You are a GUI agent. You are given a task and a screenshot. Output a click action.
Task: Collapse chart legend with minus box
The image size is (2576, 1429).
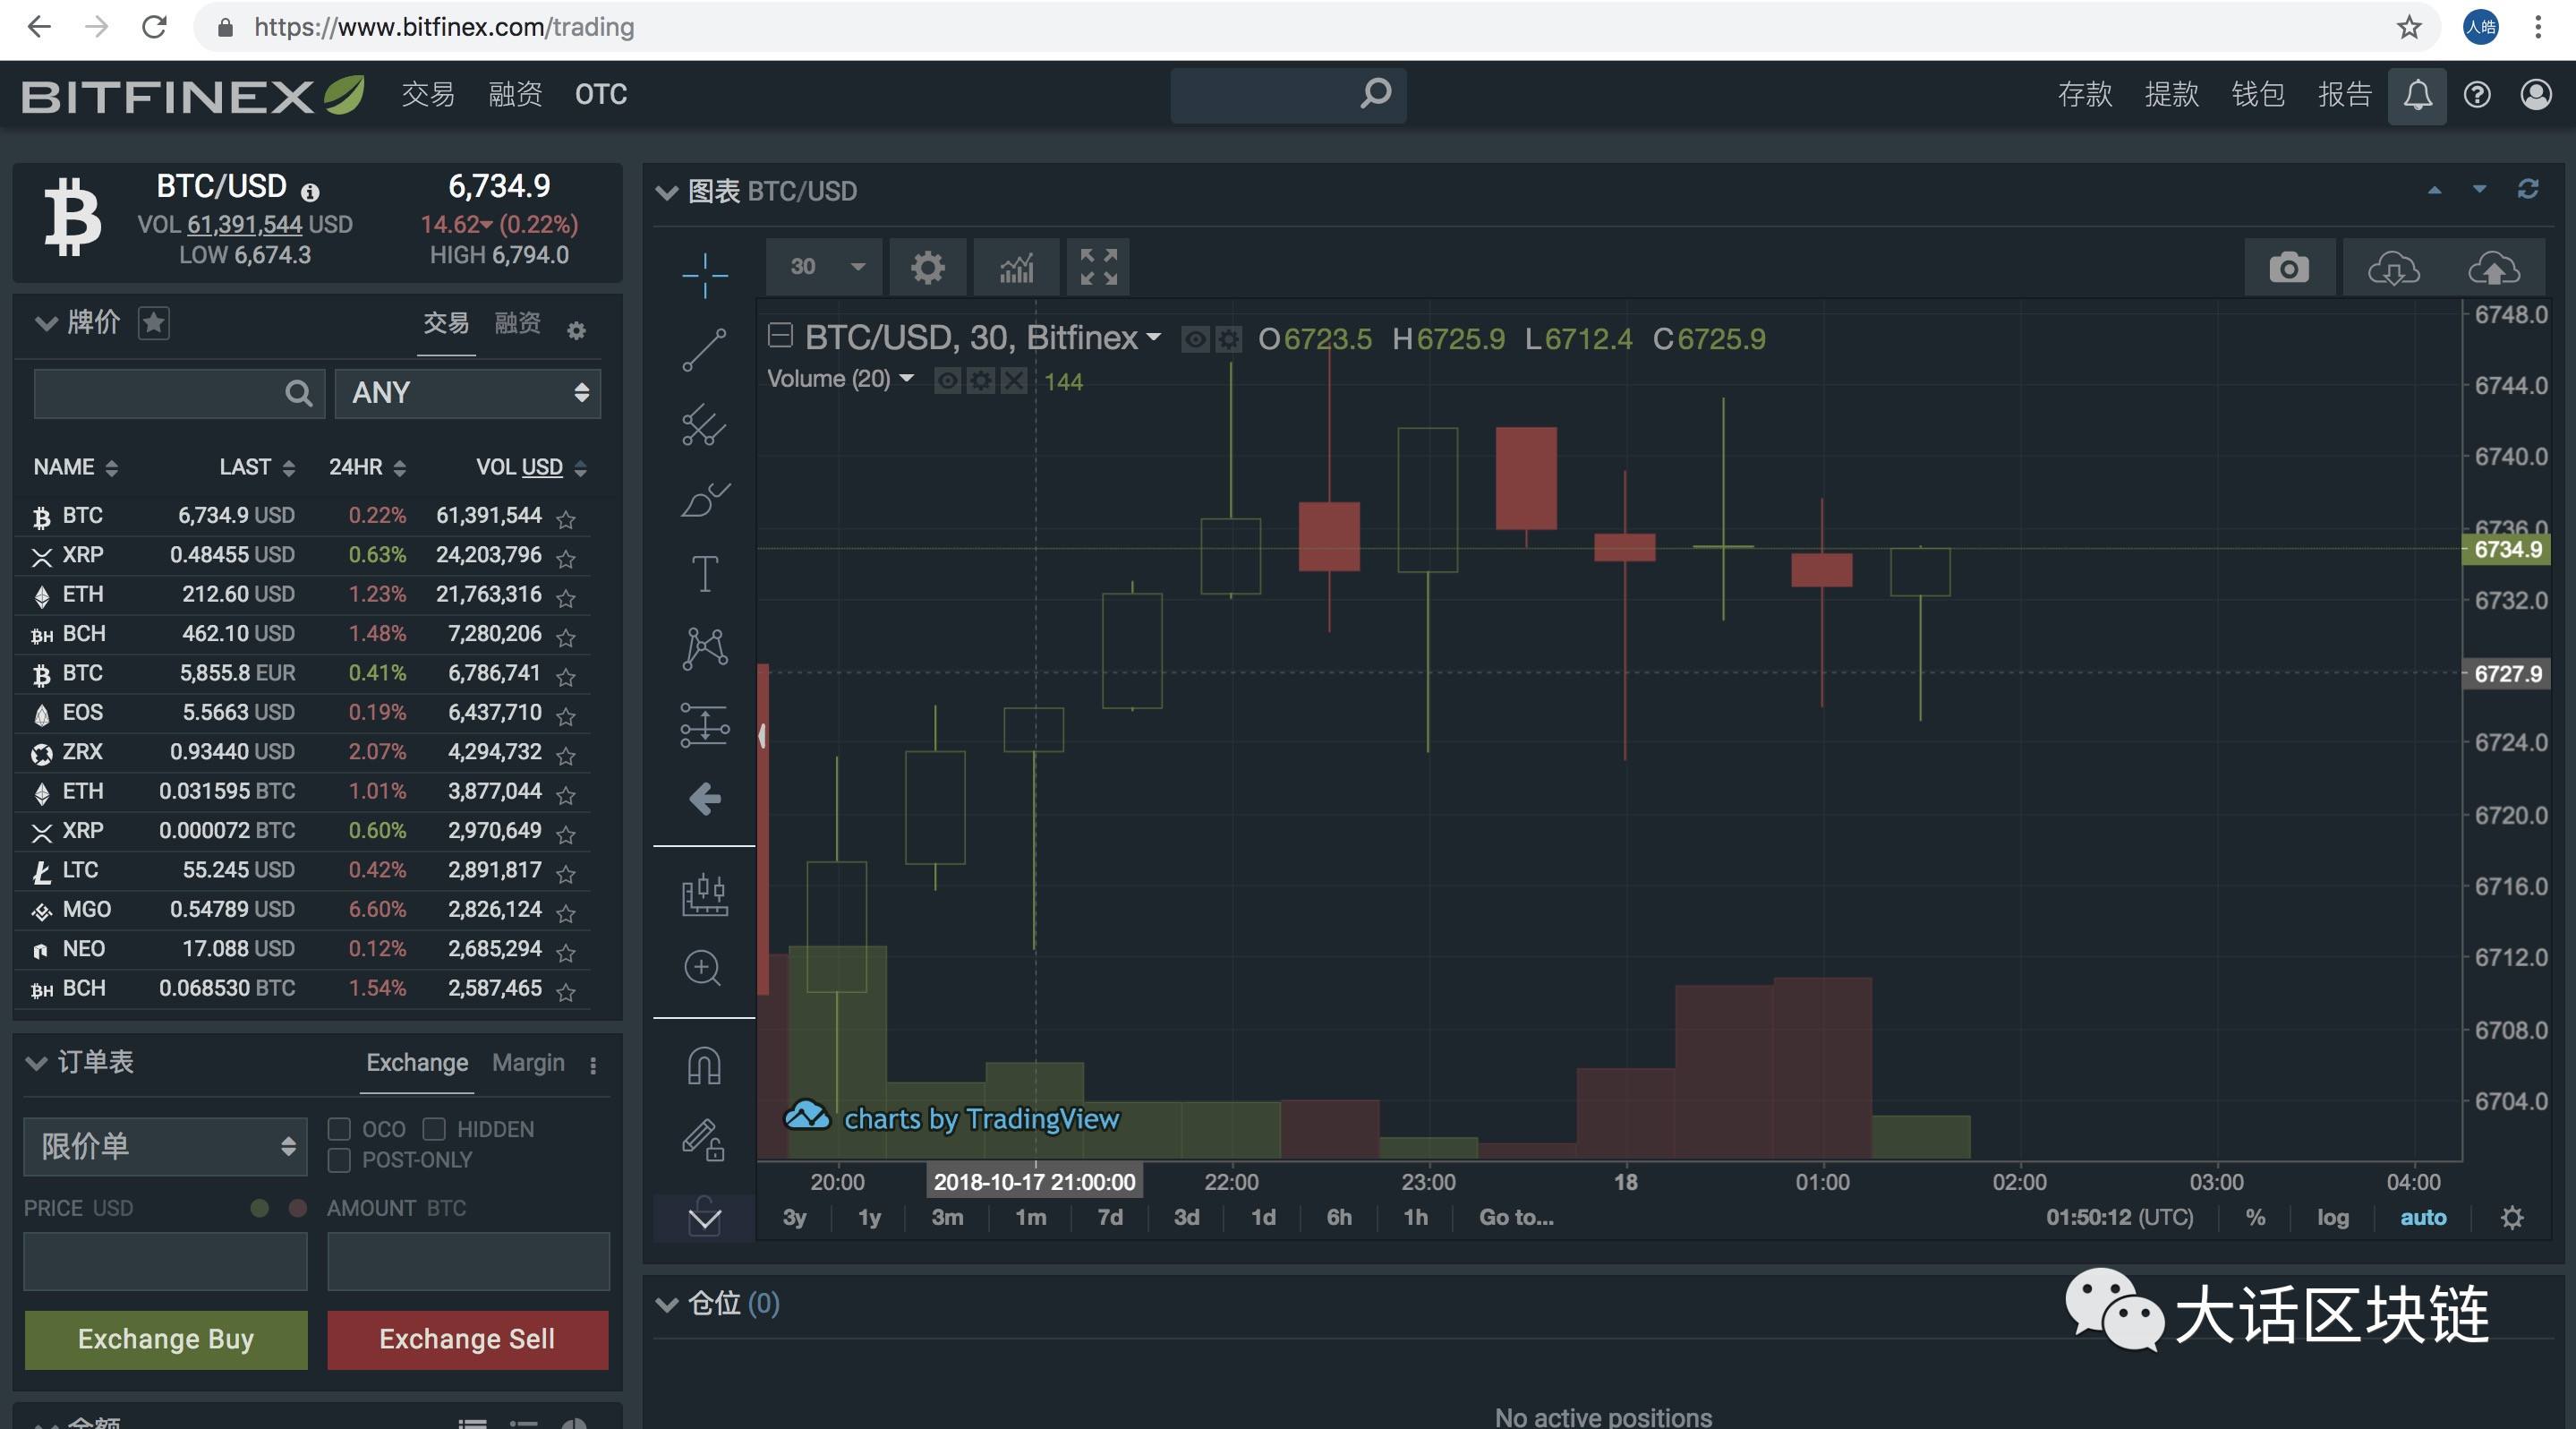[780, 335]
